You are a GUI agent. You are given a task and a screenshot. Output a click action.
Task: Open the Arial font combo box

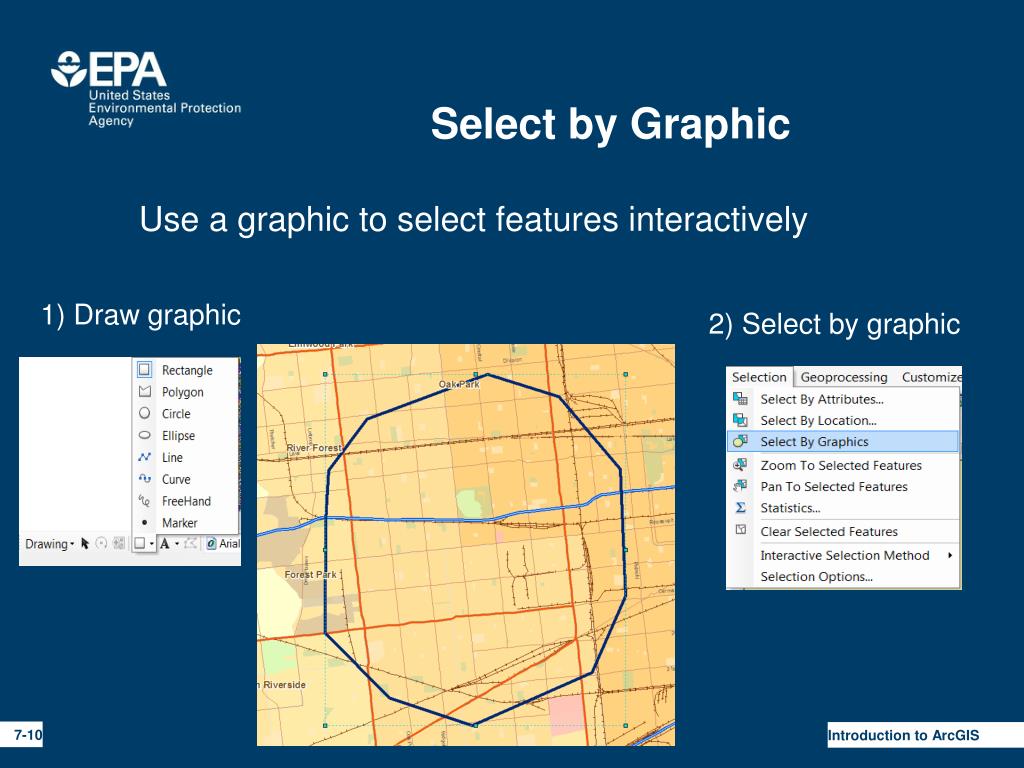[x=223, y=543]
